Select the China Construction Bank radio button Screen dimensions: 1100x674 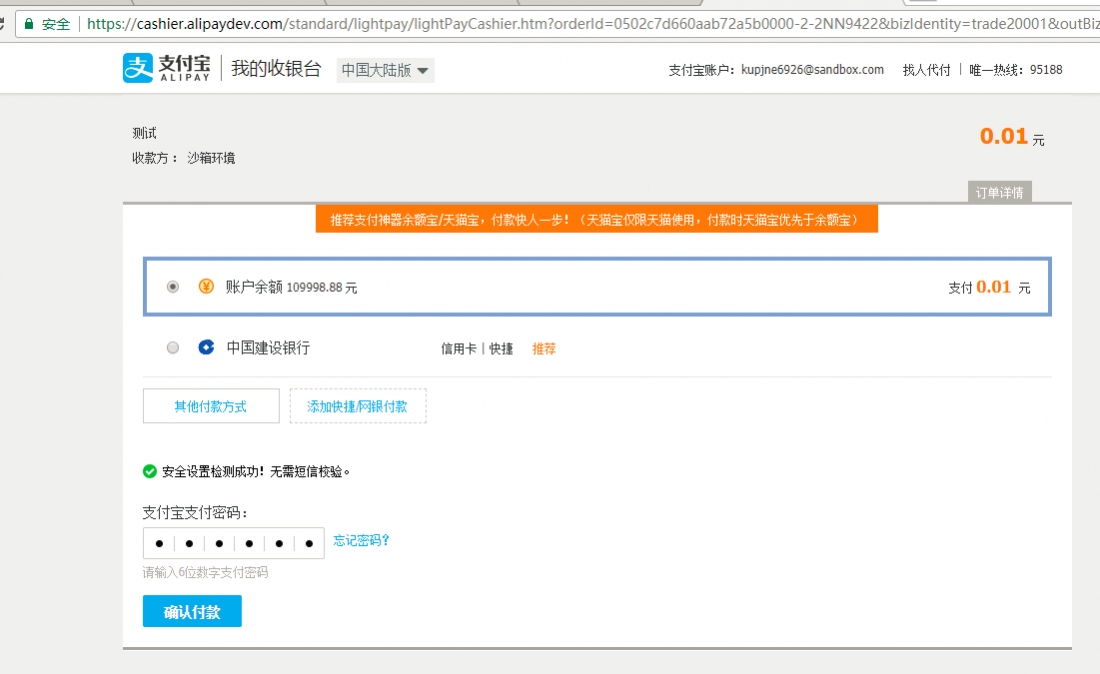pos(173,347)
